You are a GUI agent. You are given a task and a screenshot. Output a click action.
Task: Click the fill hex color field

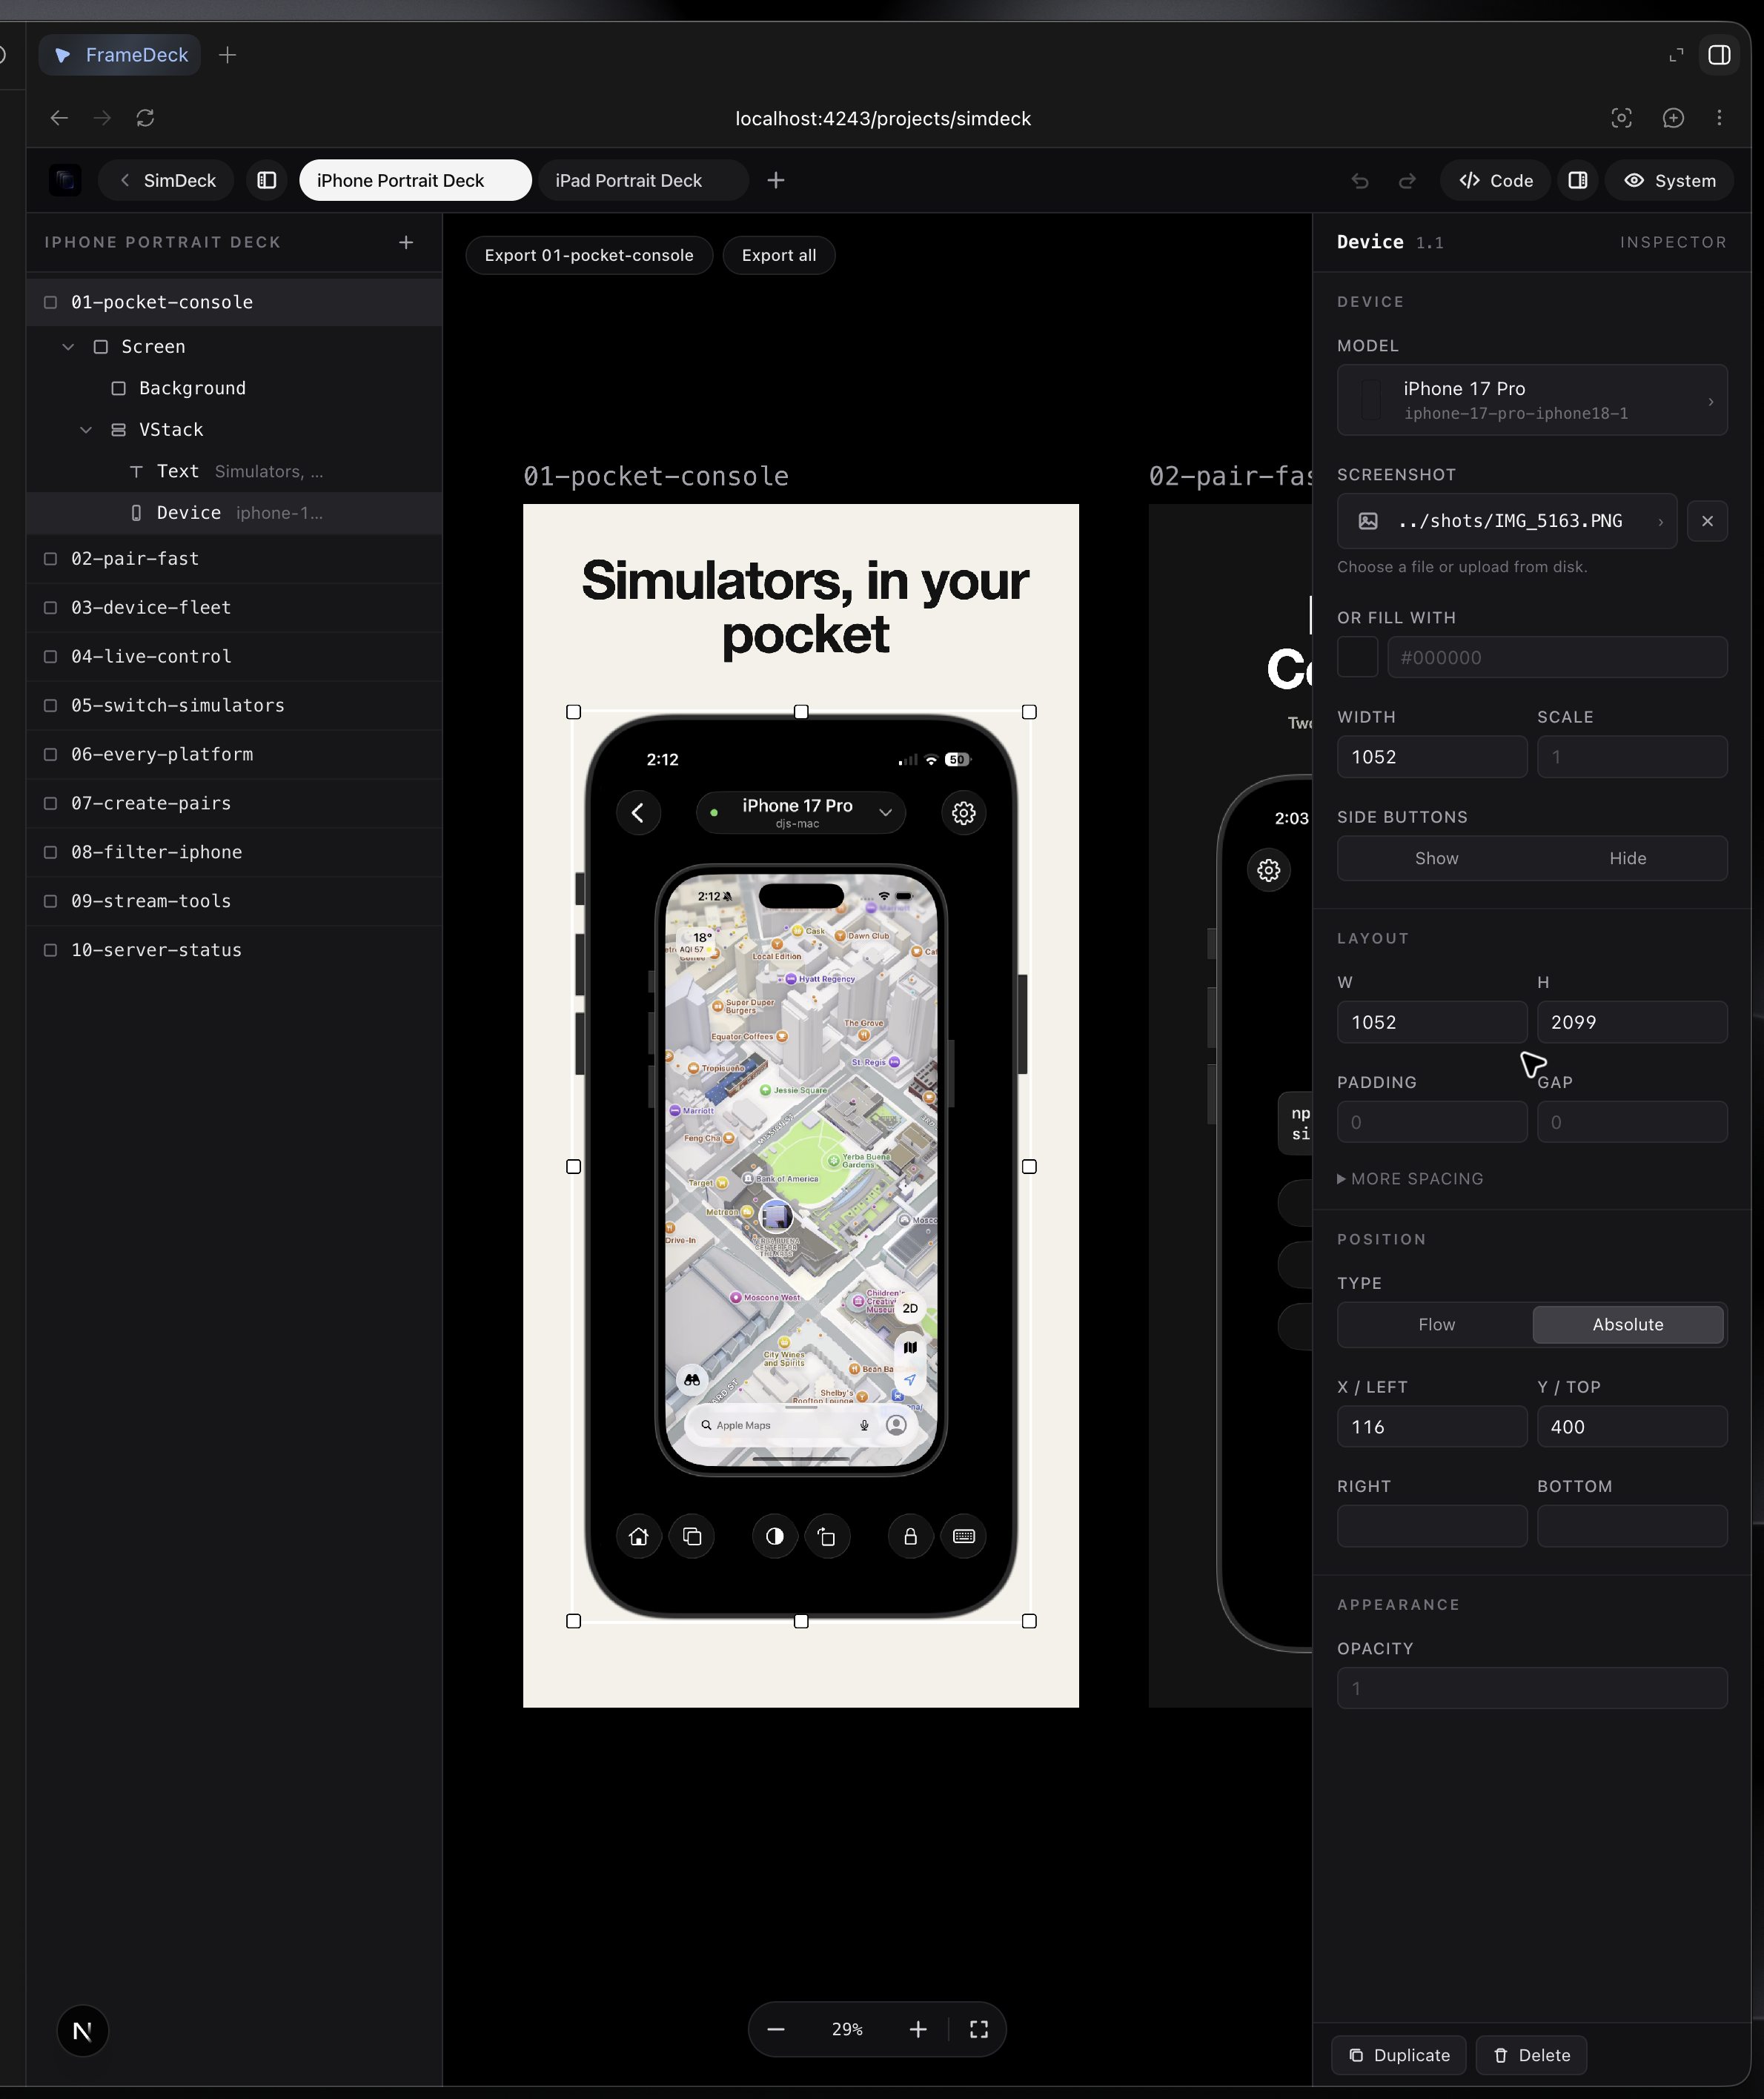coord(1557,657)
